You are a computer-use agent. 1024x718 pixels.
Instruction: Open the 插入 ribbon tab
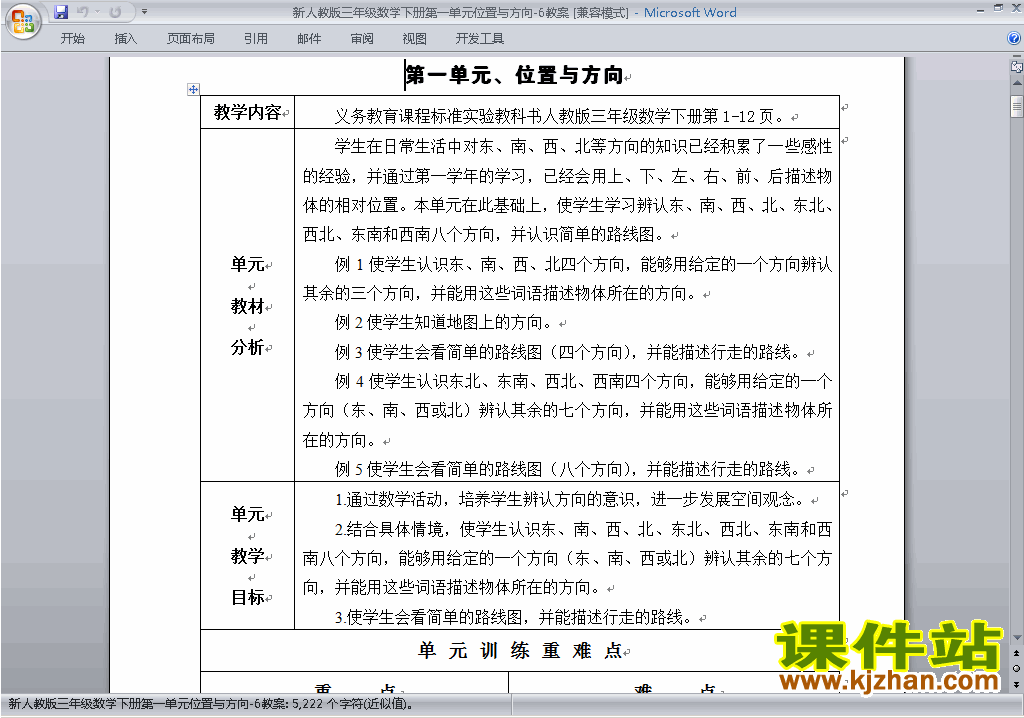pyautogui.click(x=125, y=39)
